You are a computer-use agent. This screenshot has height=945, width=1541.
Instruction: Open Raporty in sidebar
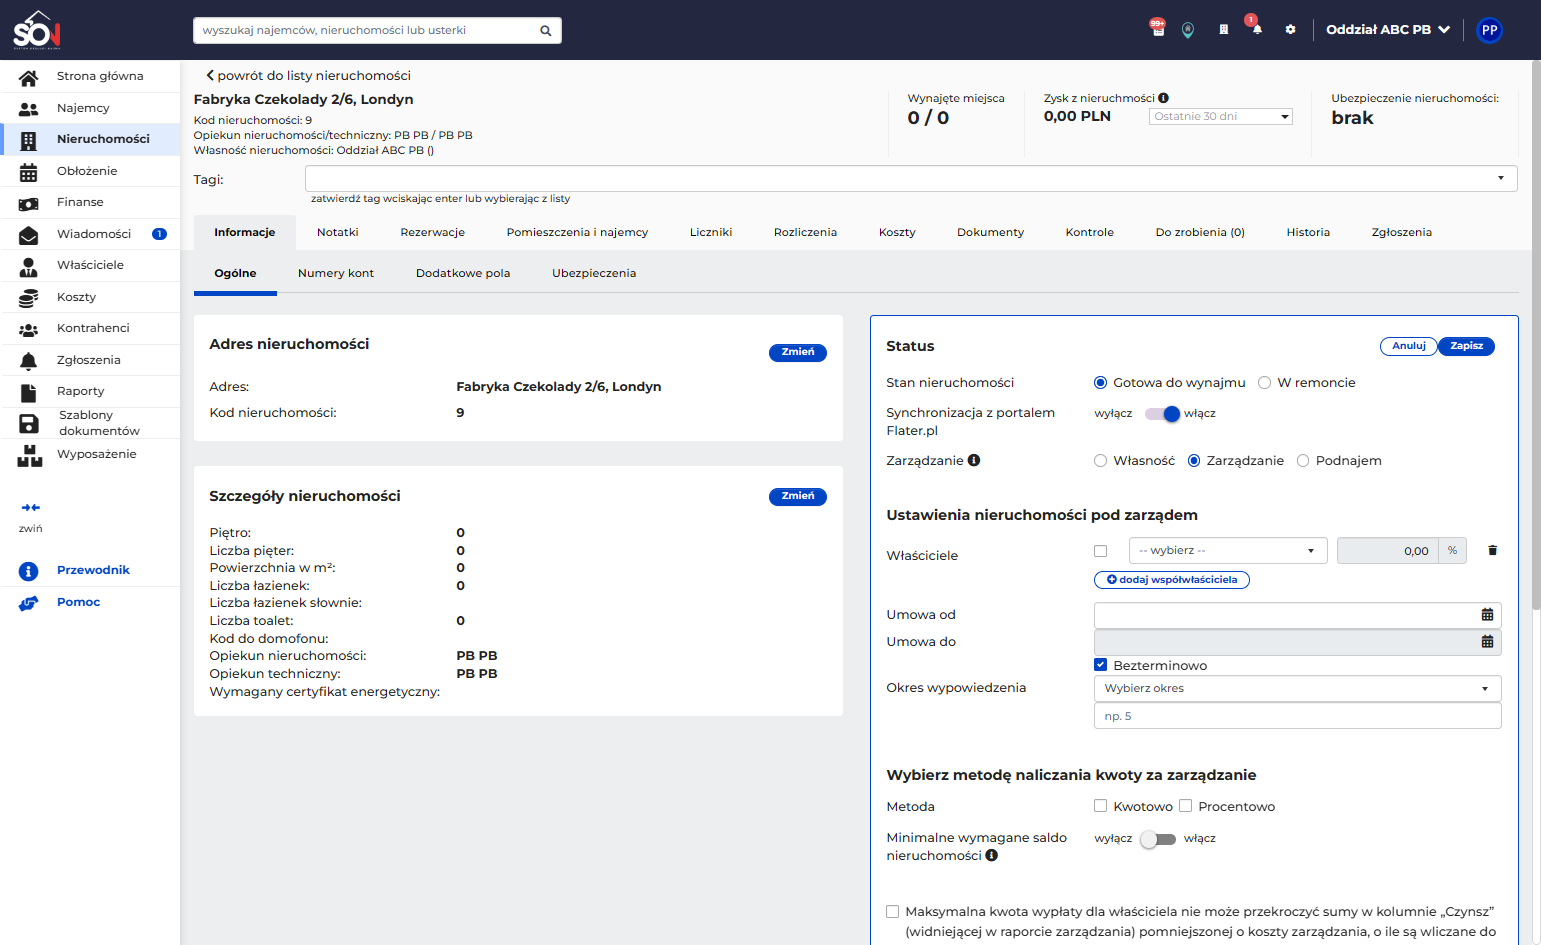pos(90,391)
